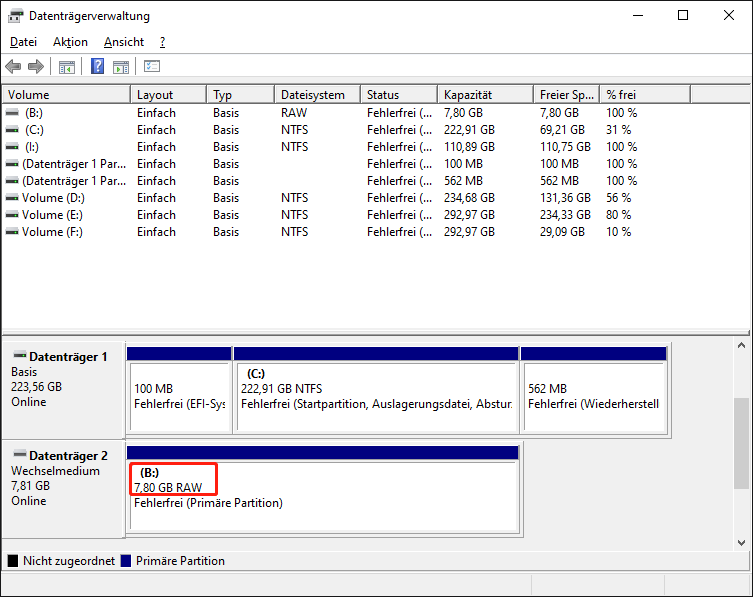Click the Forward arrow toolbar icon

(36, 66)
